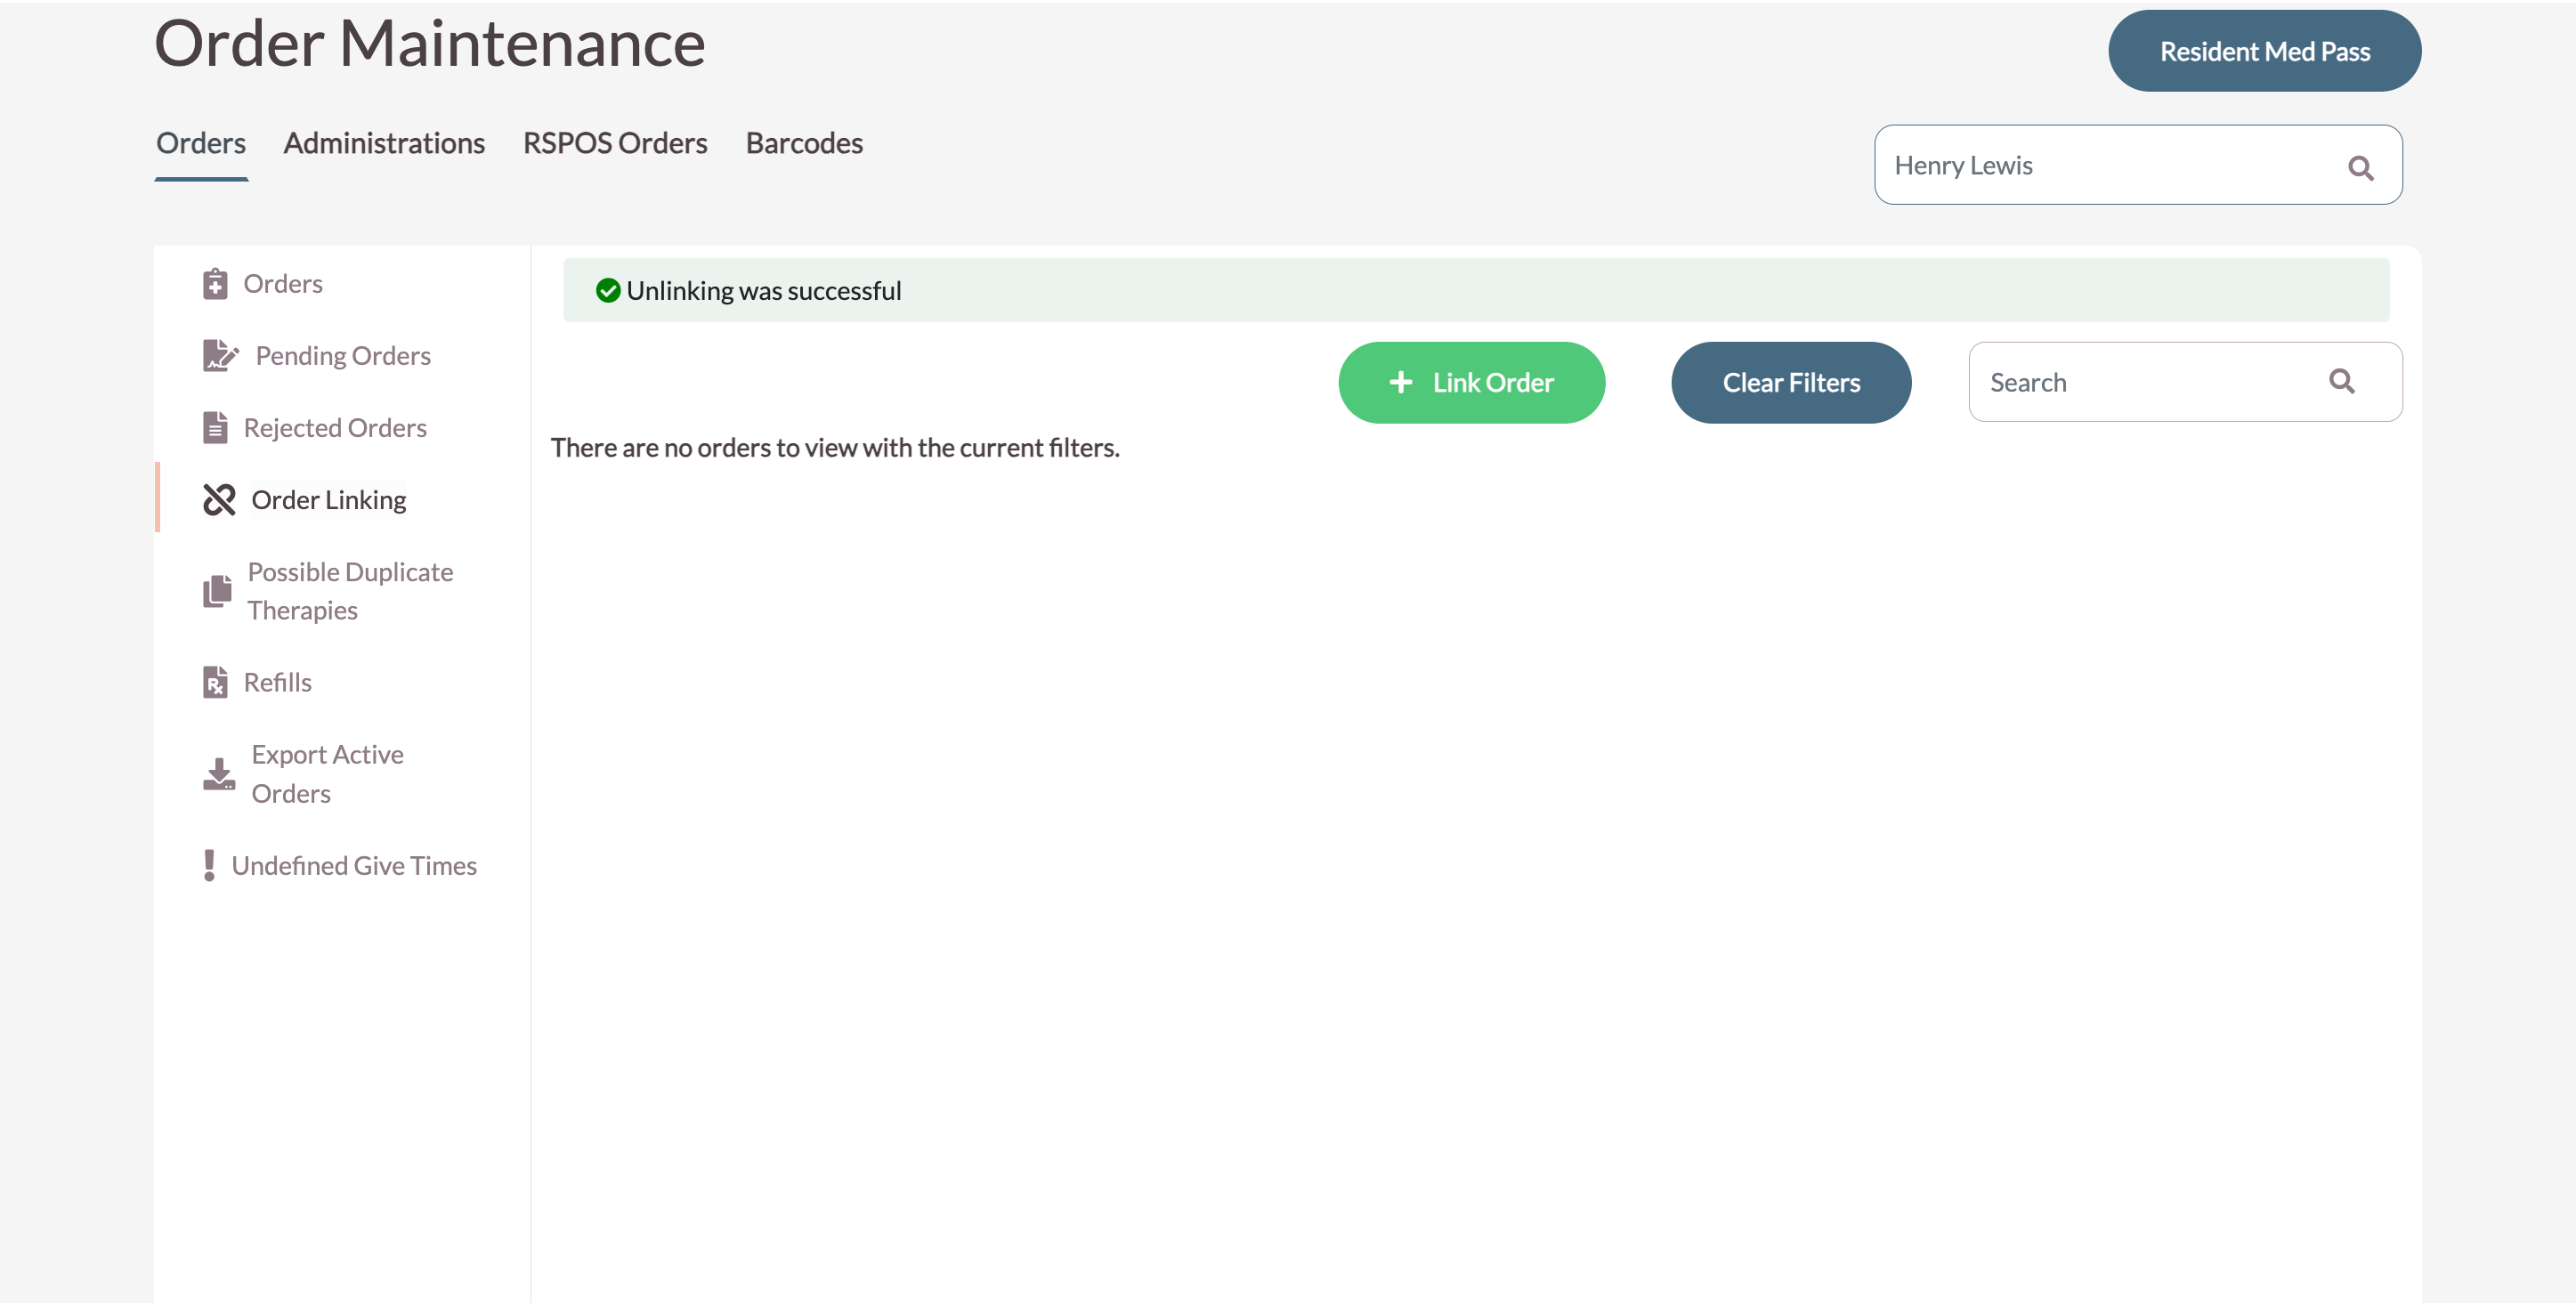Click the Rejected Orders document icon
The width and height of the screenshot is (2576, 1303).
[215, 428]
